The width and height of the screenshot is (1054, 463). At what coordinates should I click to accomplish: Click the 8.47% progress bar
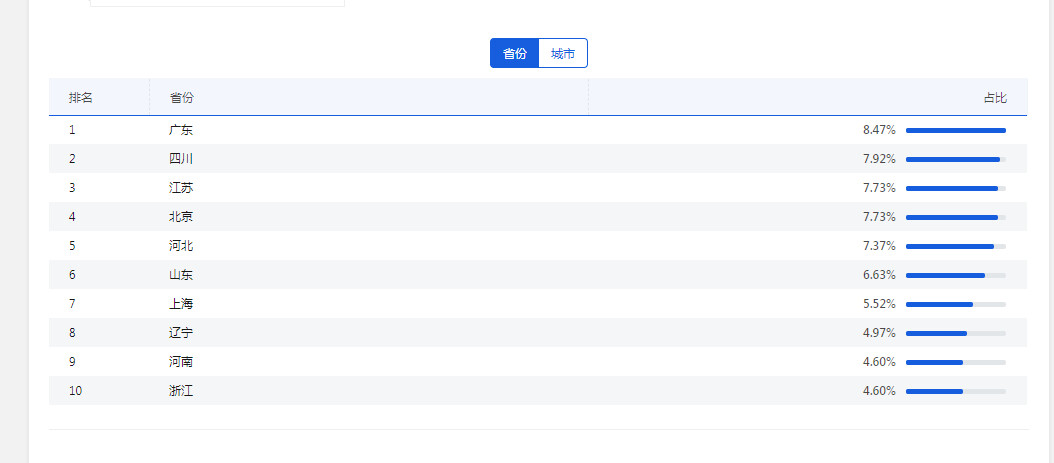tap(955, 130)
